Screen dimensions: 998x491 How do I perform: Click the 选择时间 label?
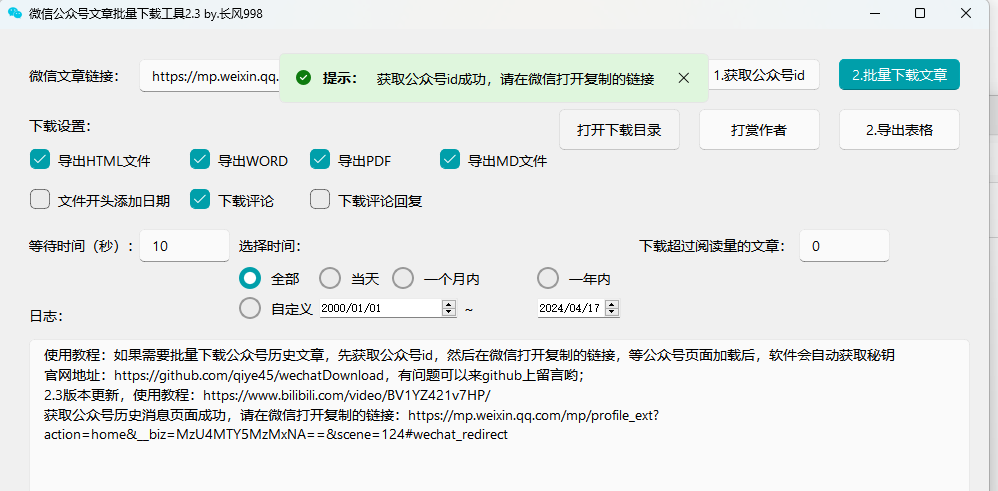coord(270,246)
